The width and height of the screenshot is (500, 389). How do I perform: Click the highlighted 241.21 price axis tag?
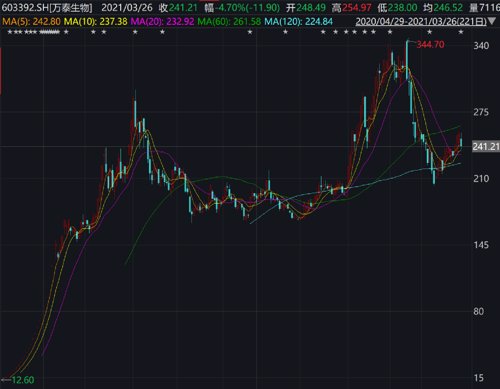(x=486, y=146)
